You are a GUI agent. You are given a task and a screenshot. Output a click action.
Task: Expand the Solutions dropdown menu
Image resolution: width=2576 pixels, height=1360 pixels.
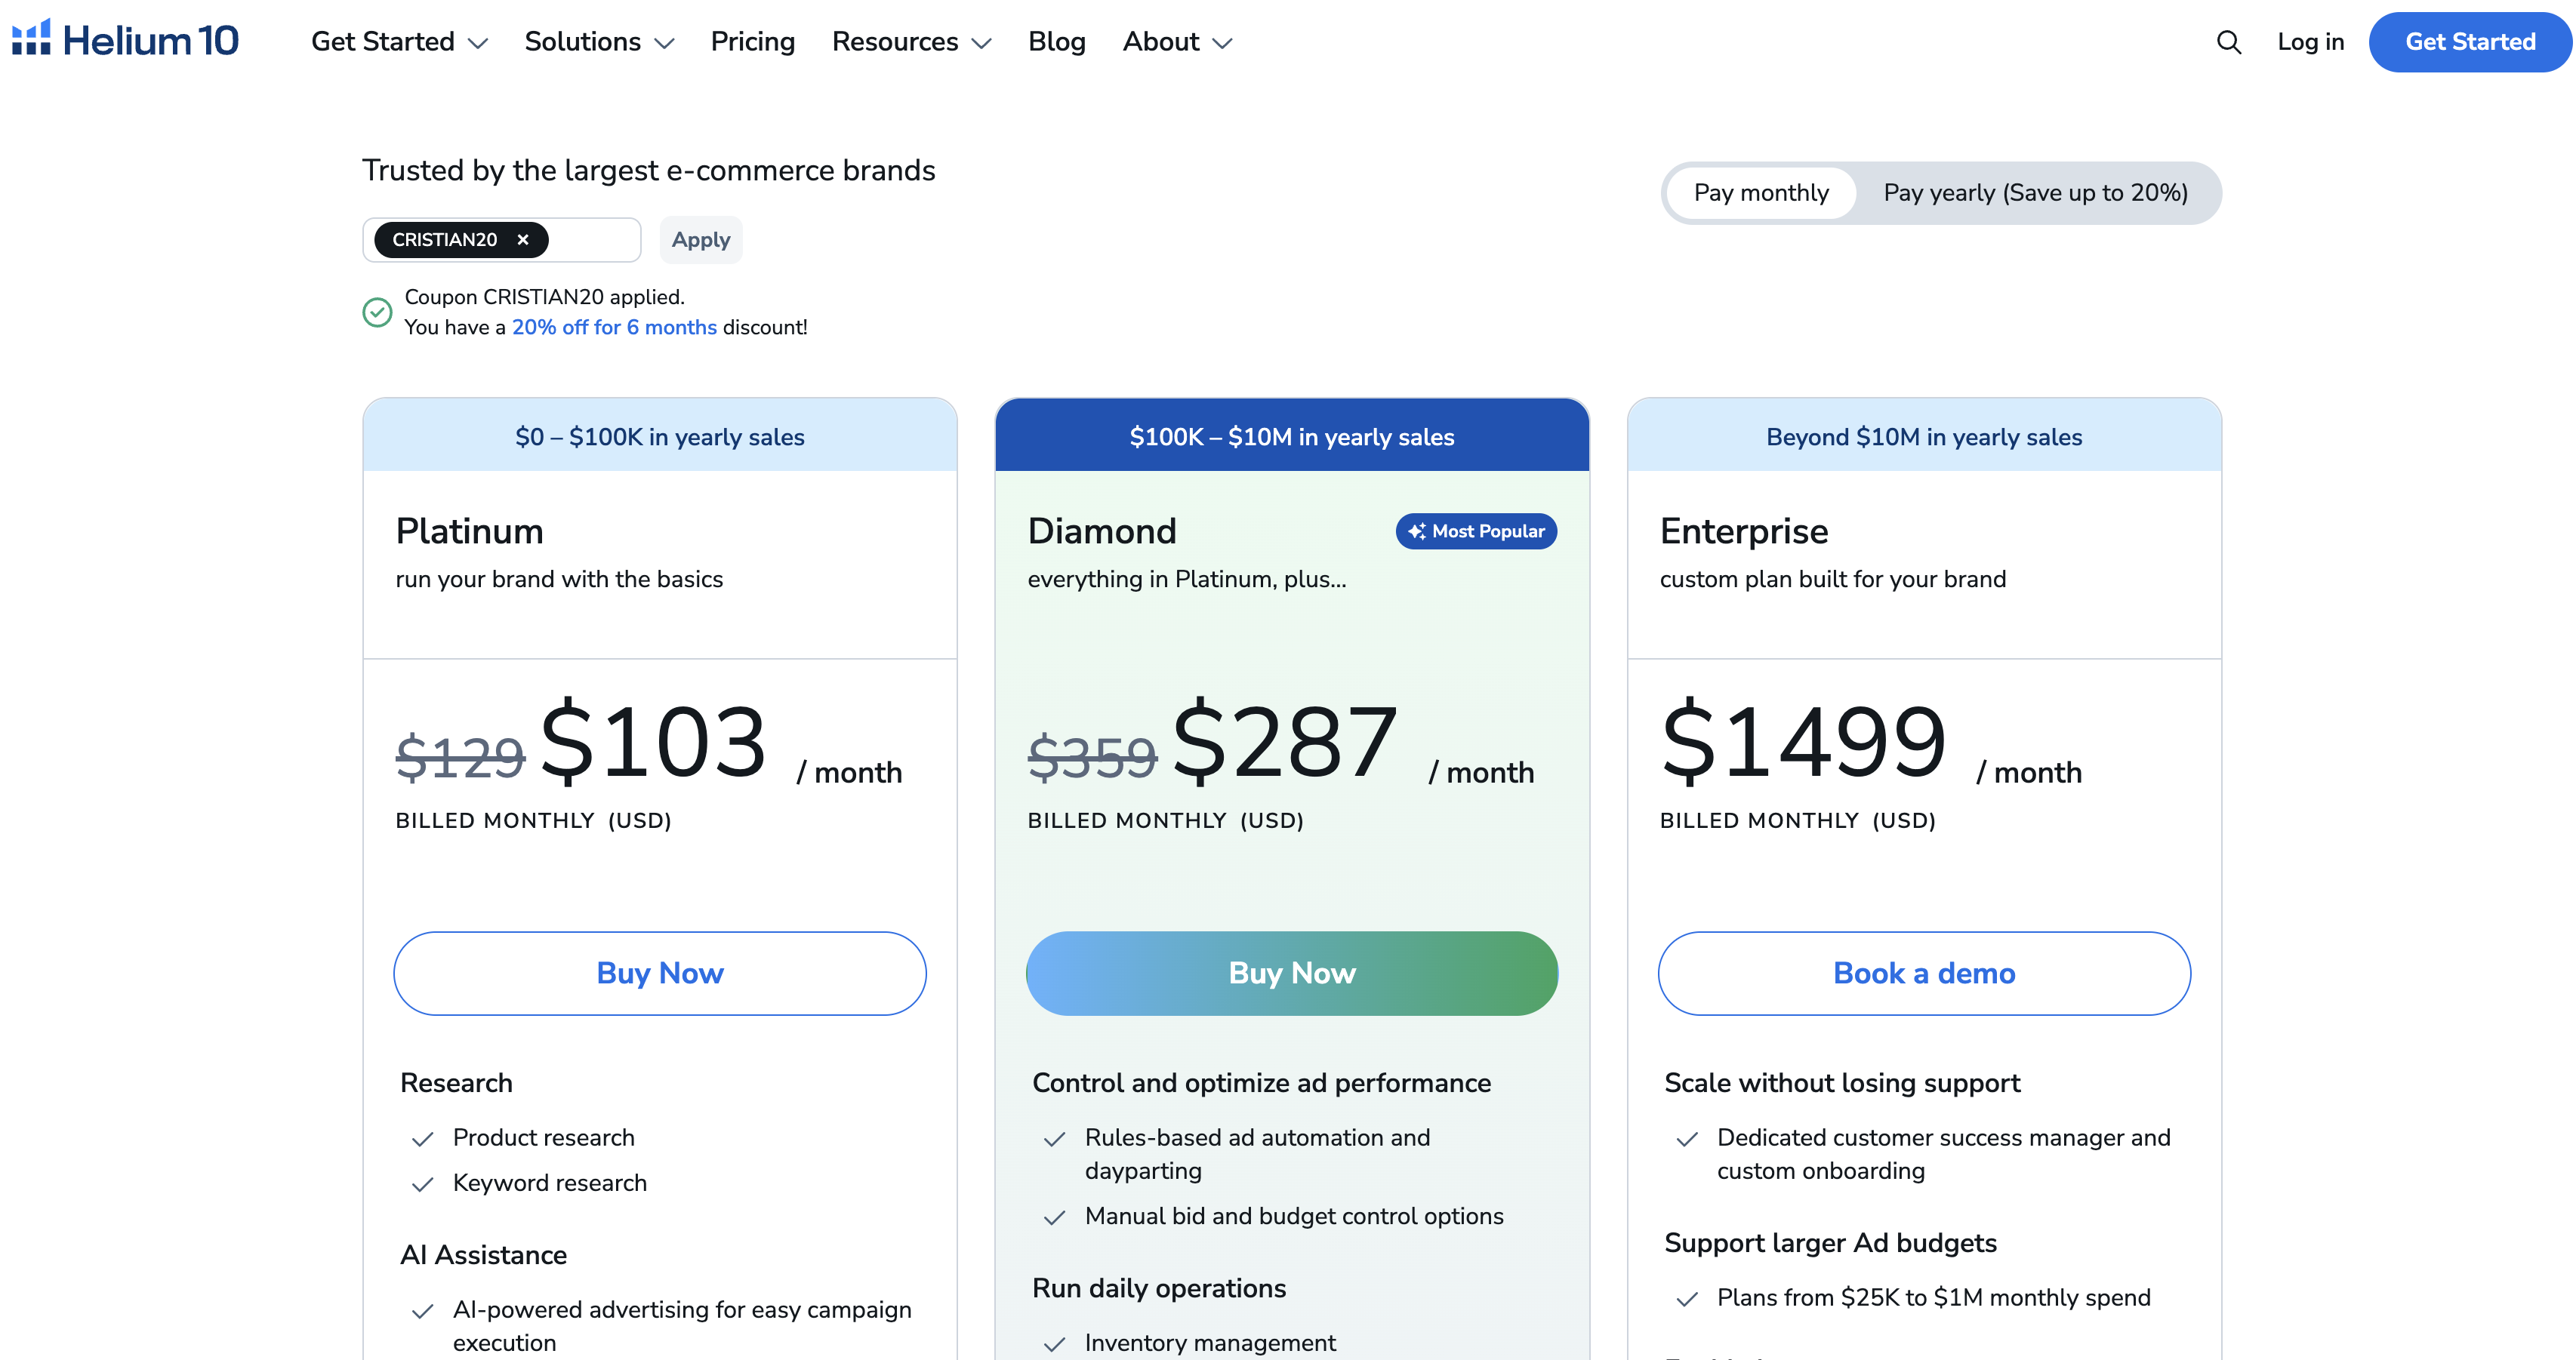(x=599, y=42)
